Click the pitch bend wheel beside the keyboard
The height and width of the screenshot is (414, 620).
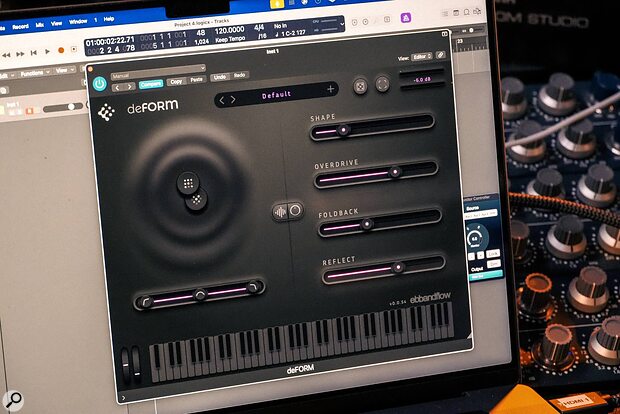pyautogui.click(x=125, y=365)
